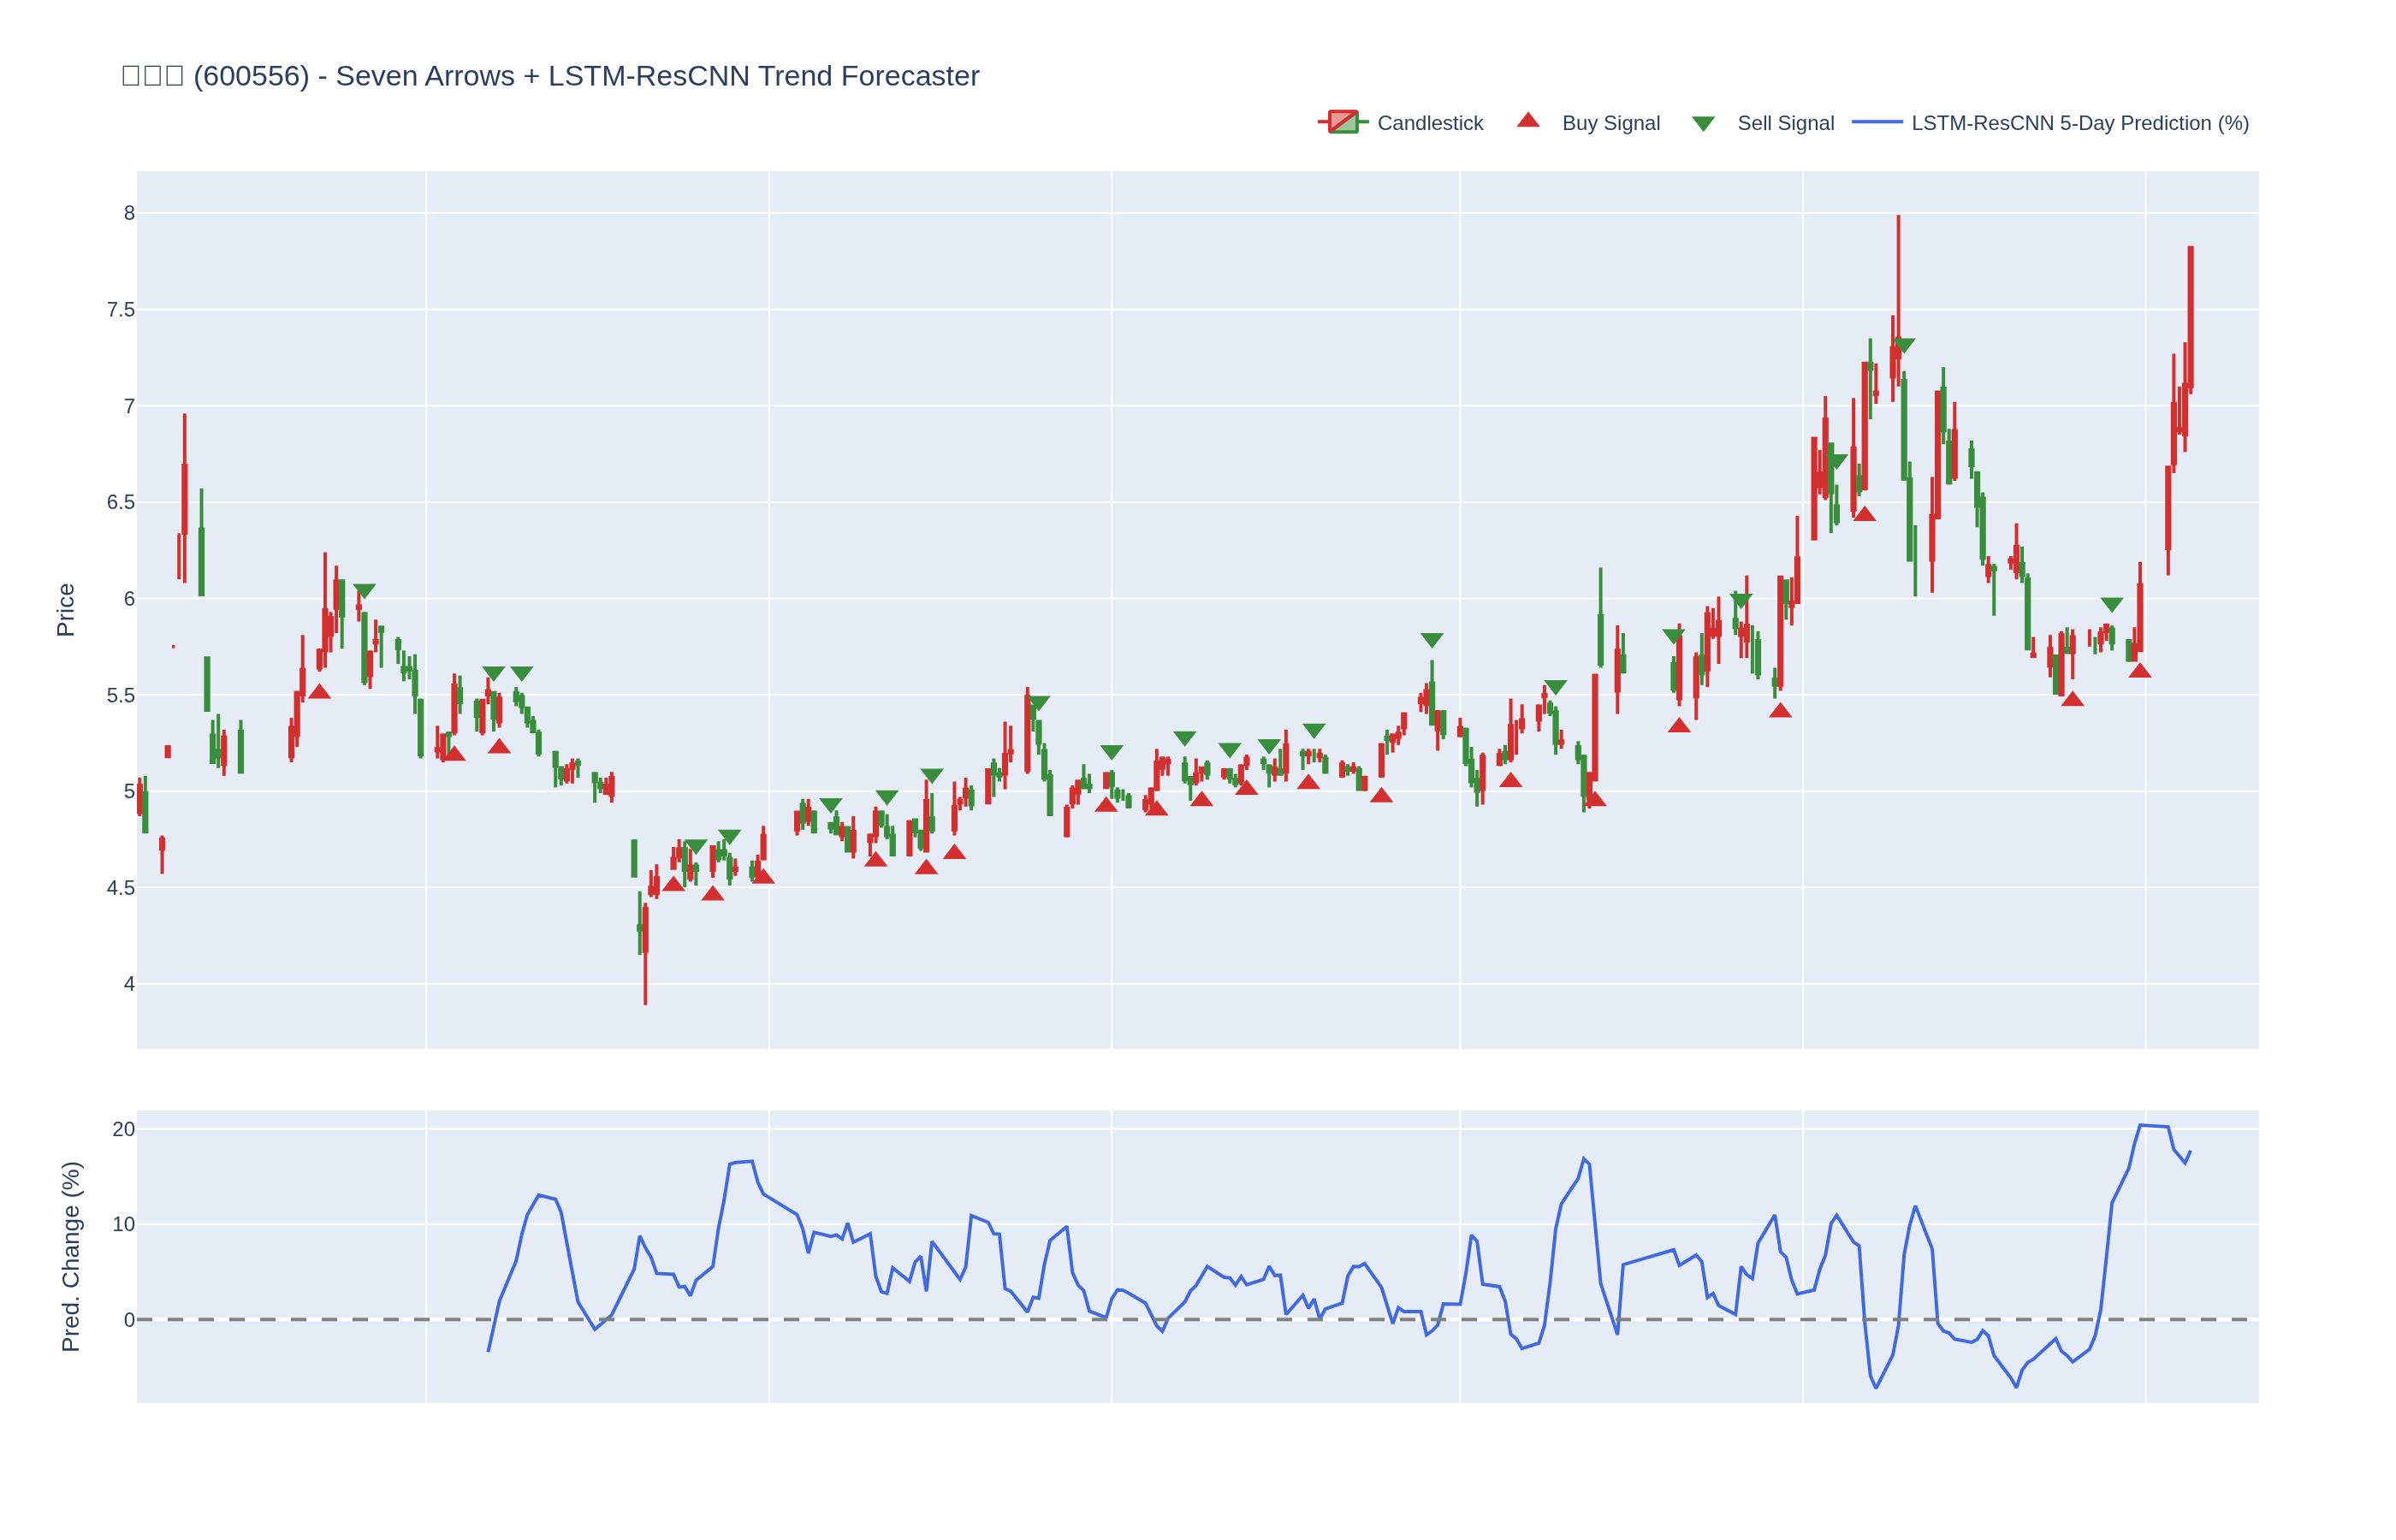Image resolution: width=2396 pixels, height=1540 pixels.
Task: Toggle the LSTM-ResCNN 5-Day Prediction legend entry
Action: (2079, 123)
